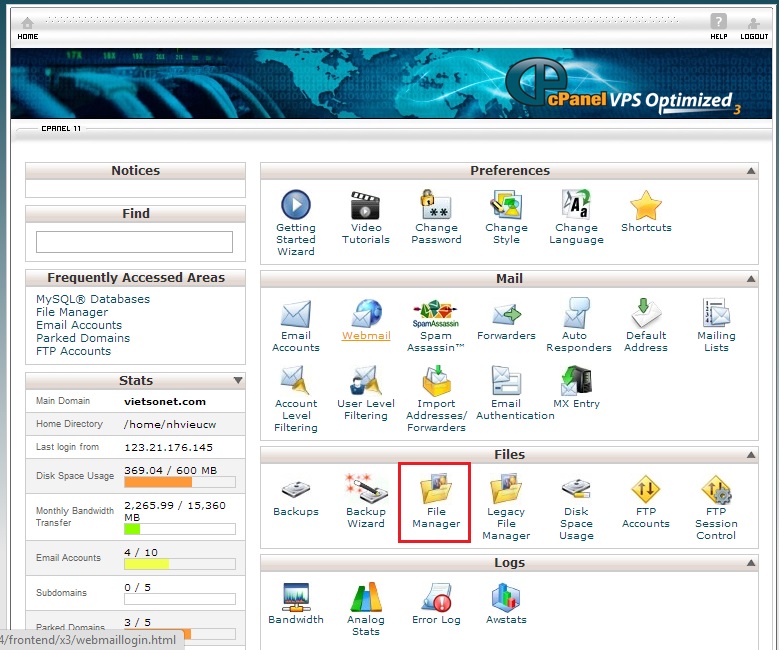Open the Error Log
The image size is (779, 650).
(x=436, y=604)
